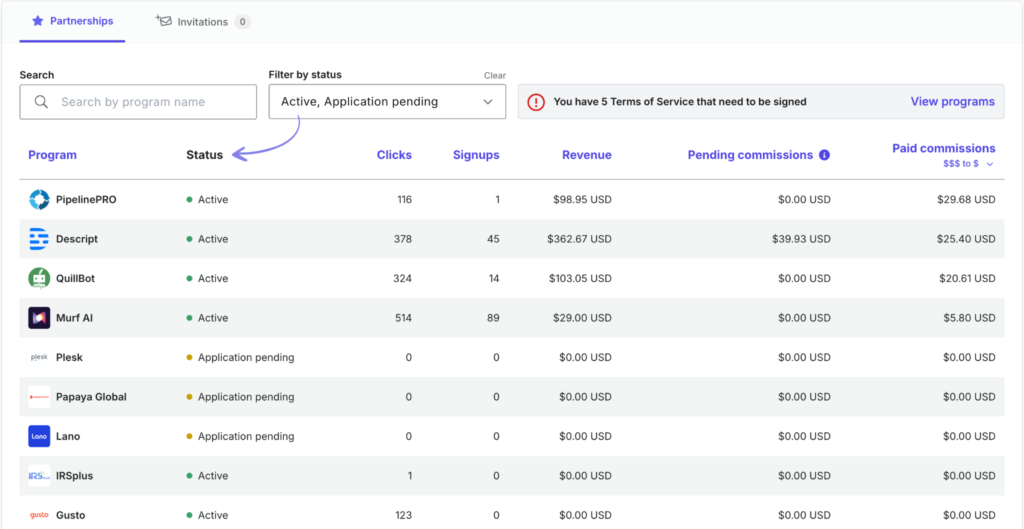This screenshot has width=1024, height=529.
Task: Click the Search by program name field
Action: [x=138, y=102]
